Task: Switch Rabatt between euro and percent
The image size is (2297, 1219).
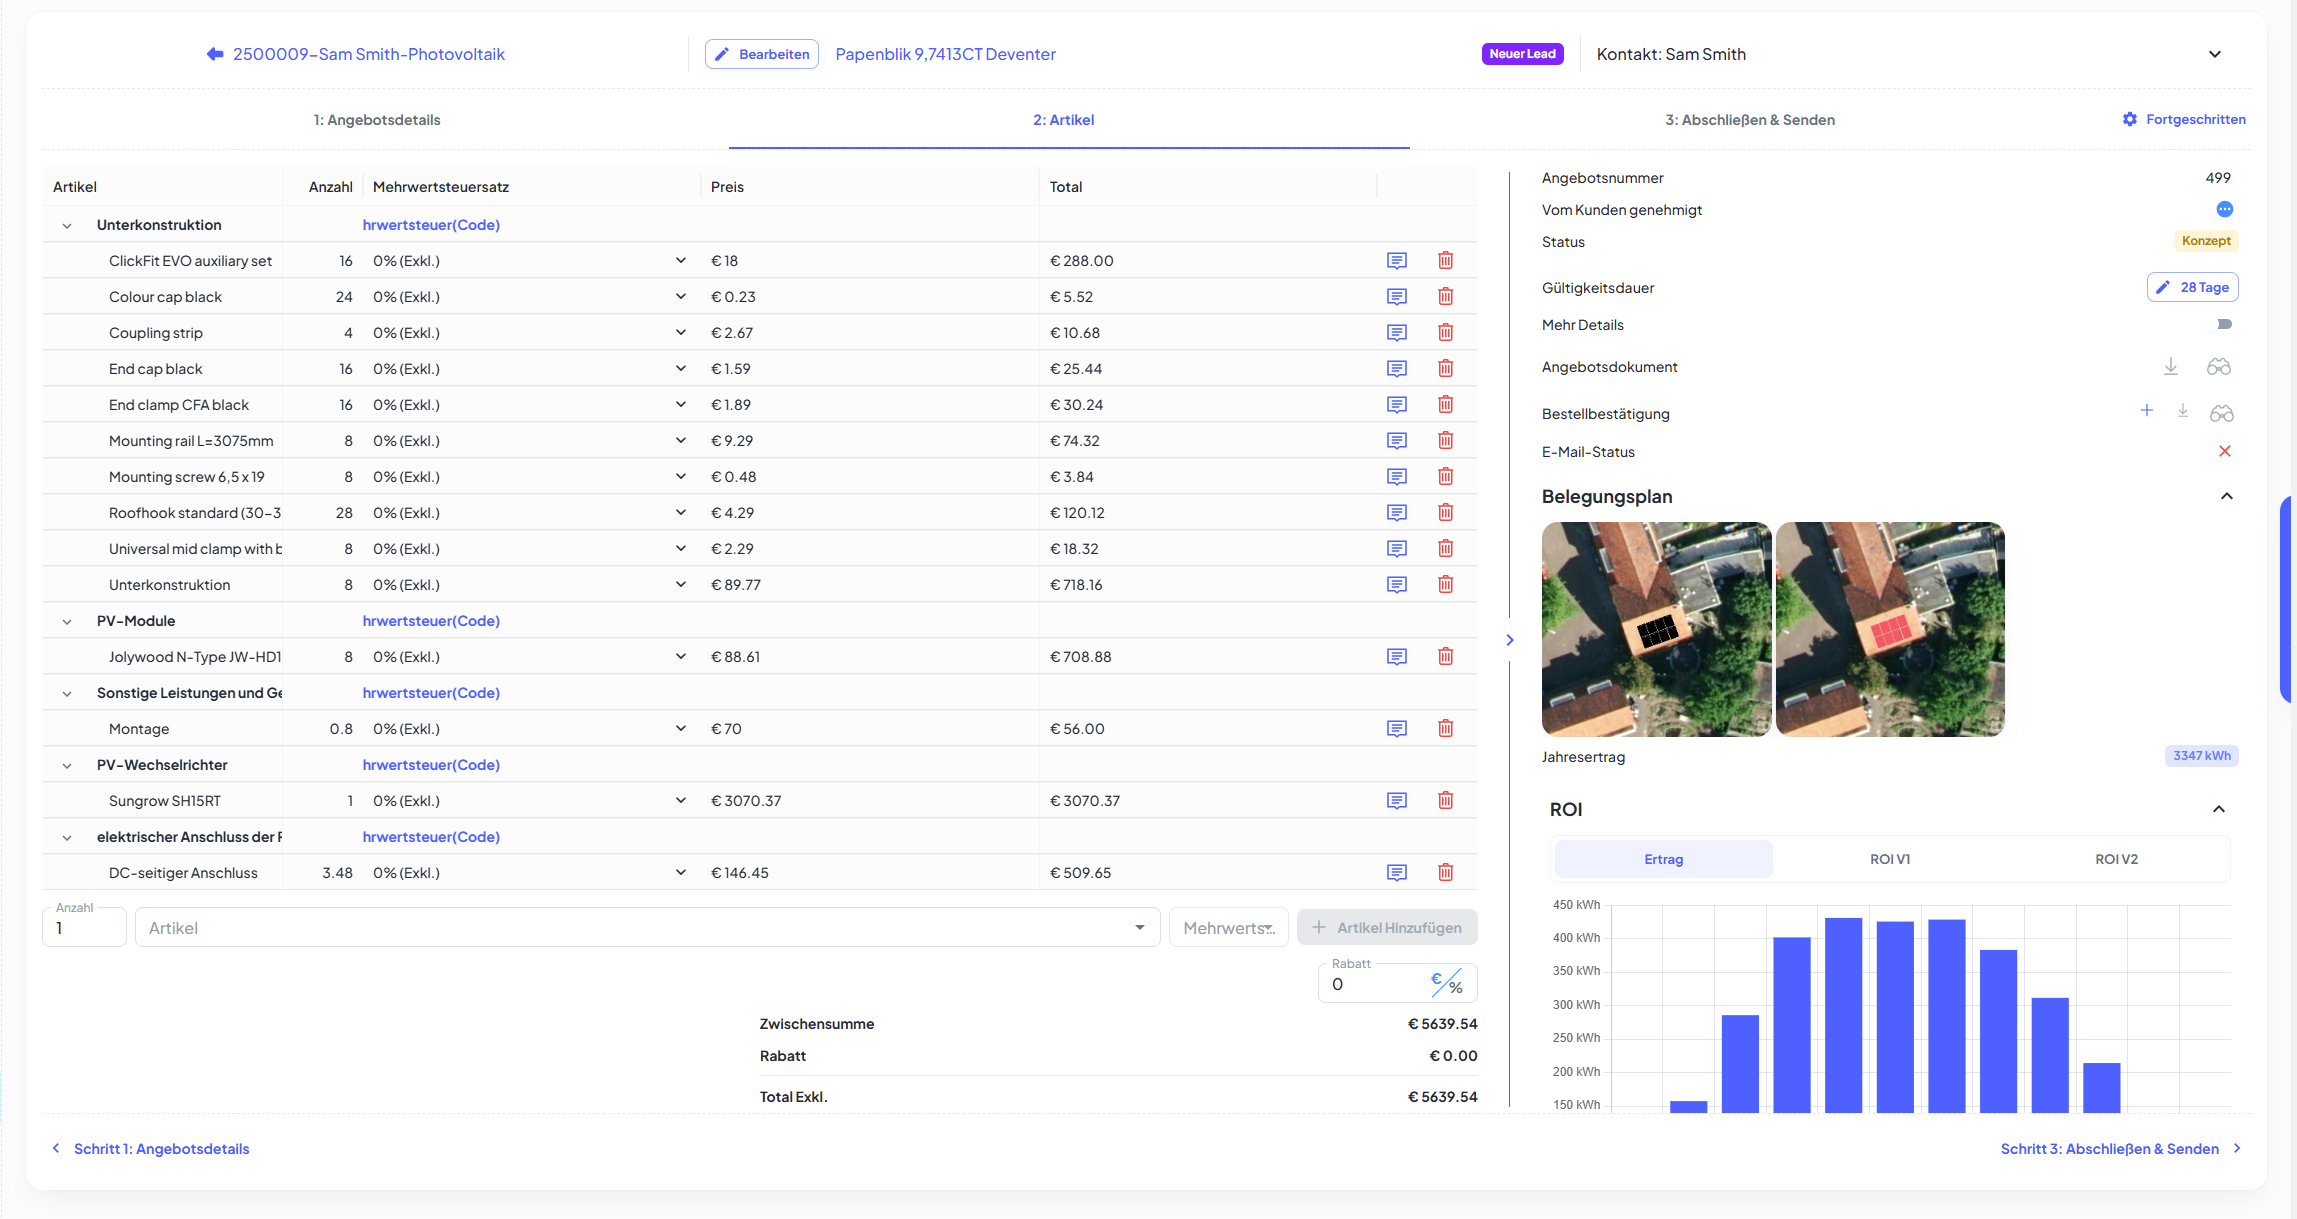Action: click(1447, 983)
